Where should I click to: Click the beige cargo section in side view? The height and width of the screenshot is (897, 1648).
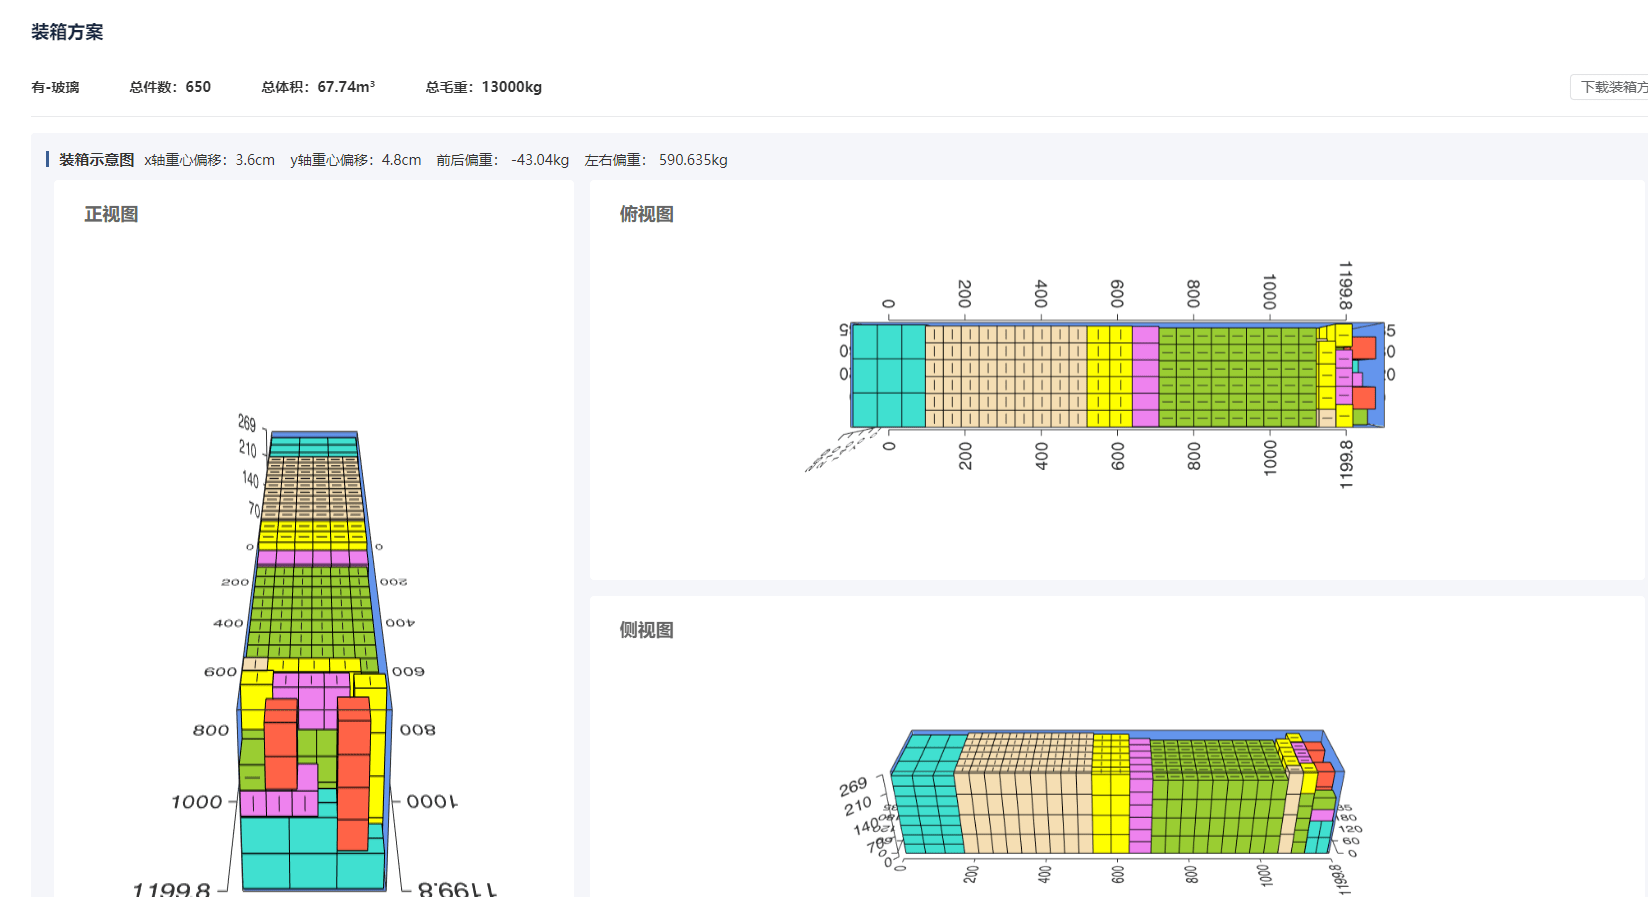(1023, 795)
